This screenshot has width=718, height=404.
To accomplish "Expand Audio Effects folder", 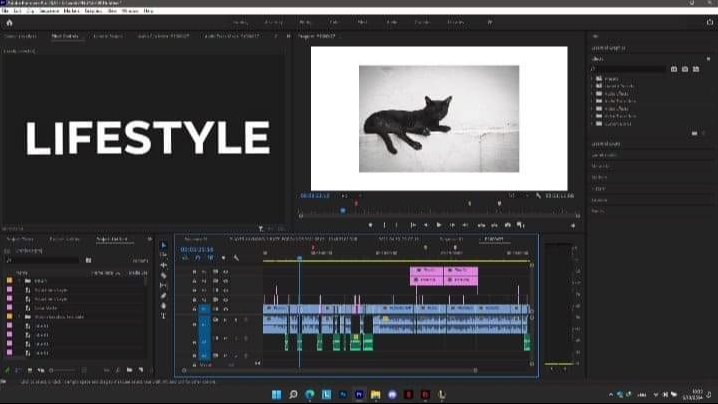I will [x=592, y=93].
